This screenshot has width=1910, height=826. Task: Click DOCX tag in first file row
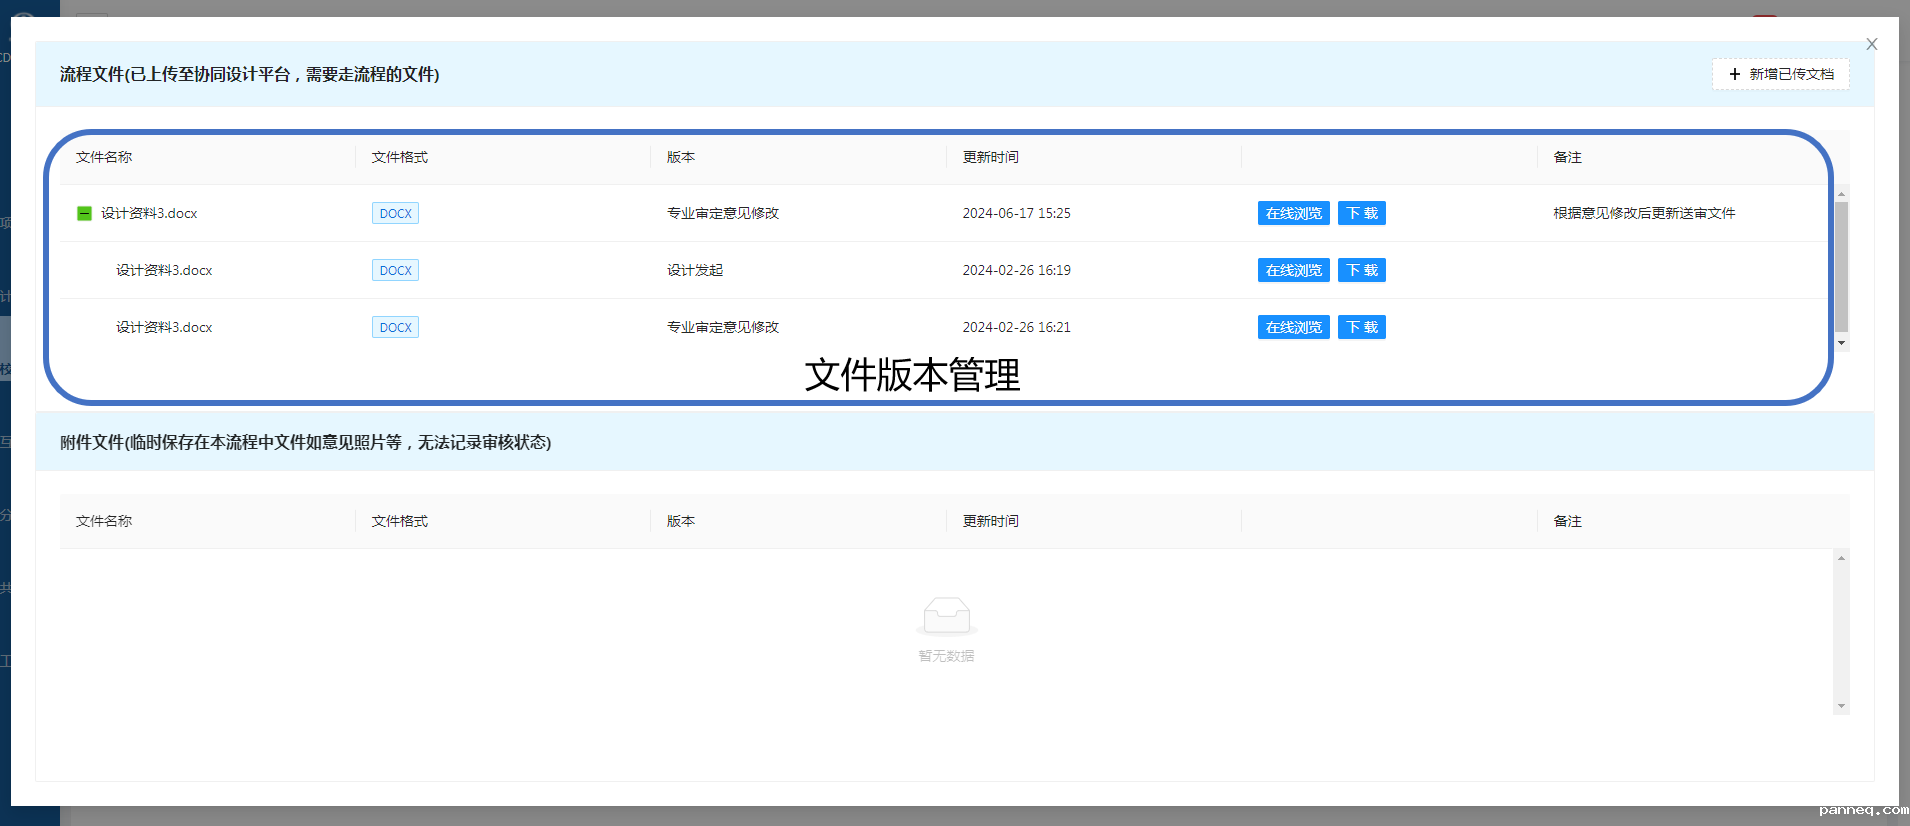coord(395,213)
